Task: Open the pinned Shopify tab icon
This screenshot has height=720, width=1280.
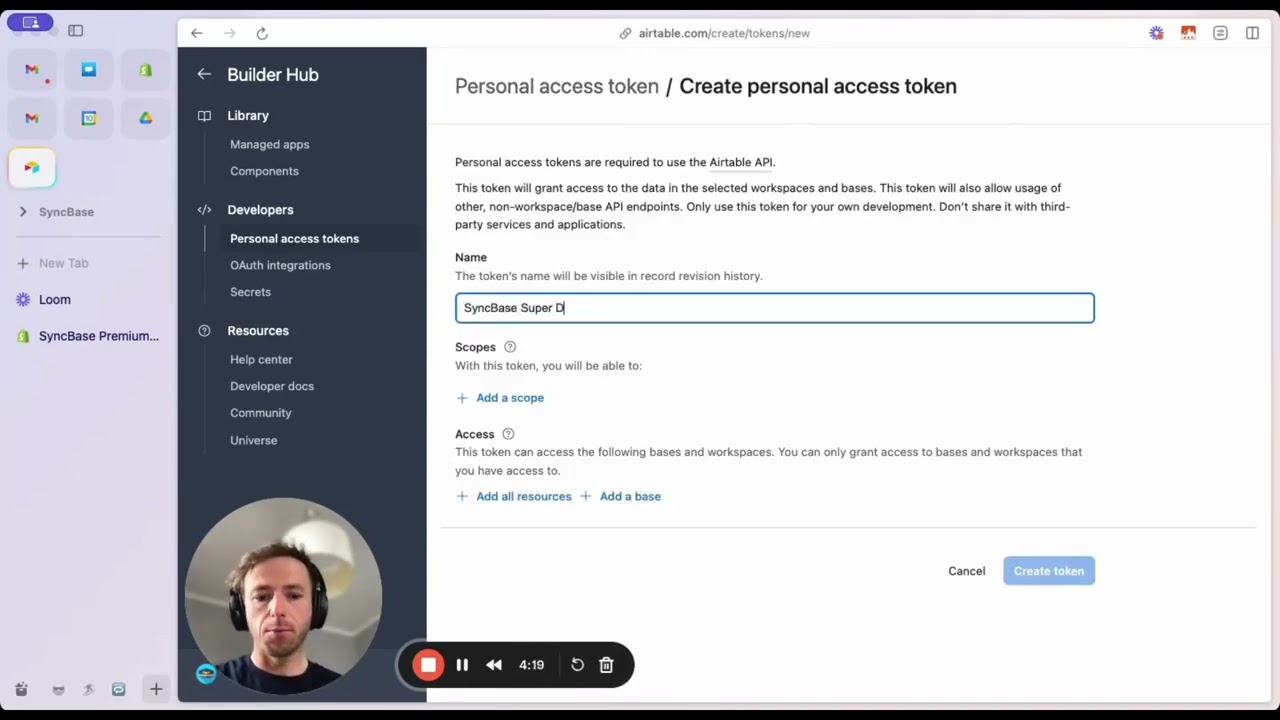Action: click(x=146, y=70)
